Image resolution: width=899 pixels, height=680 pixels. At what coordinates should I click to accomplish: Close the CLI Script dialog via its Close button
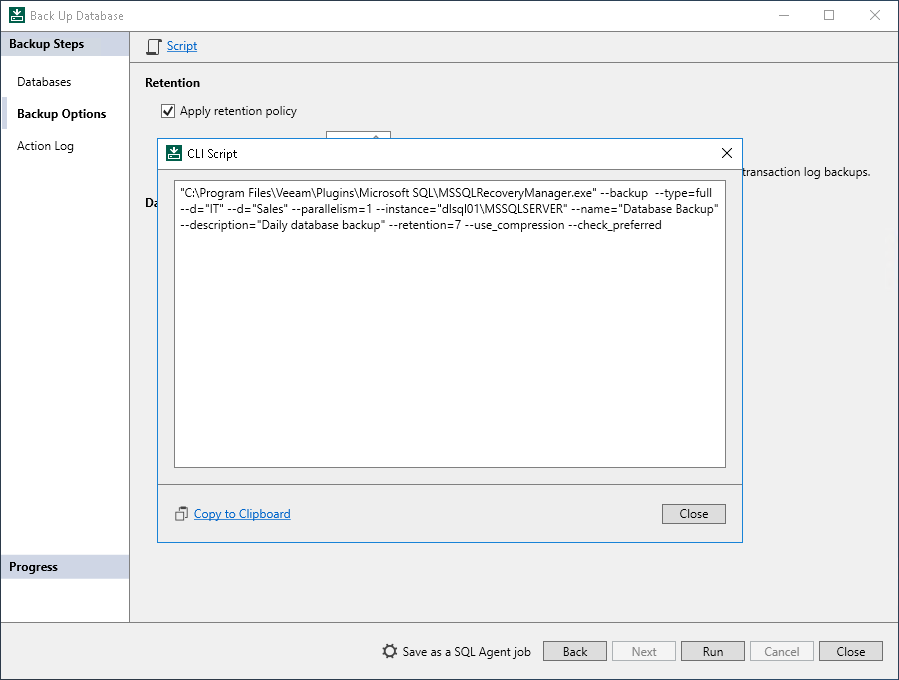tap(693, 513)
